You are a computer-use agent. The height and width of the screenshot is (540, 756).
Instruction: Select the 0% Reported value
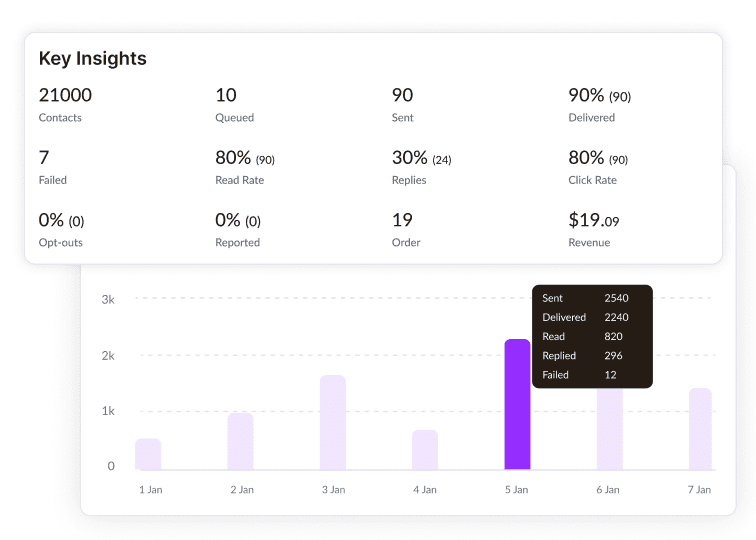(x=238, y=220)
